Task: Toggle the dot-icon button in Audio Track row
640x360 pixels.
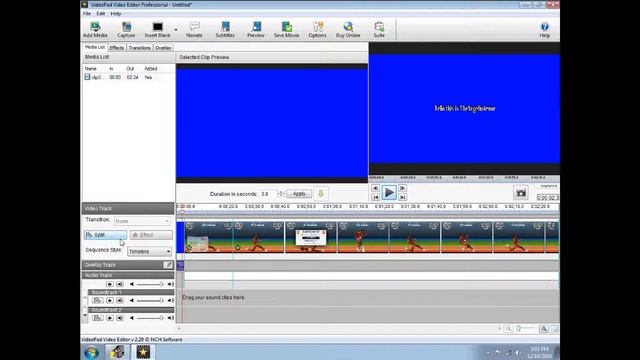Action: [x=109, y=284]
